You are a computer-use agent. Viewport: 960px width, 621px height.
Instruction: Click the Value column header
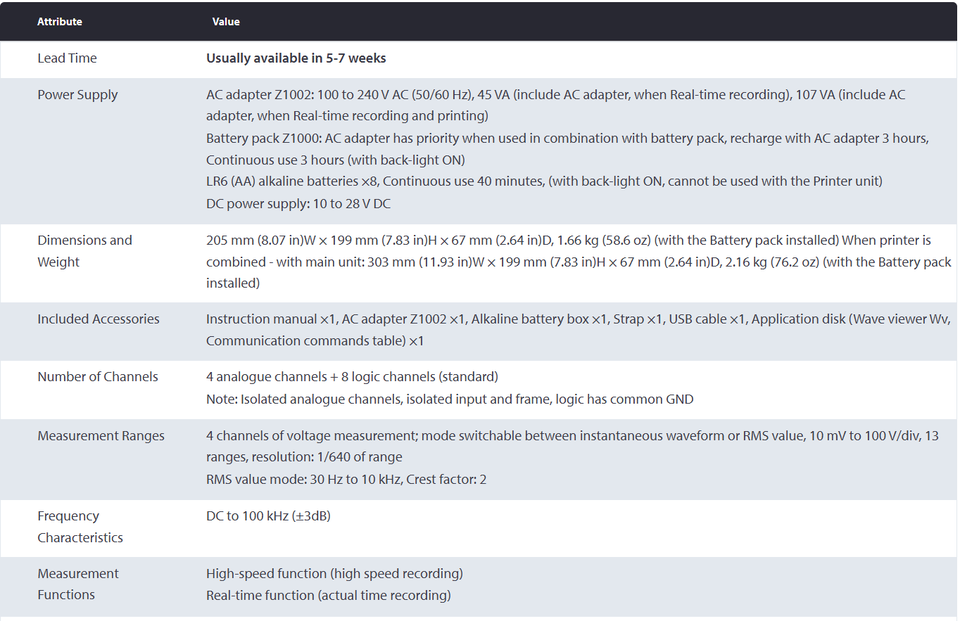pyautogui.click(x=226, y=21)
